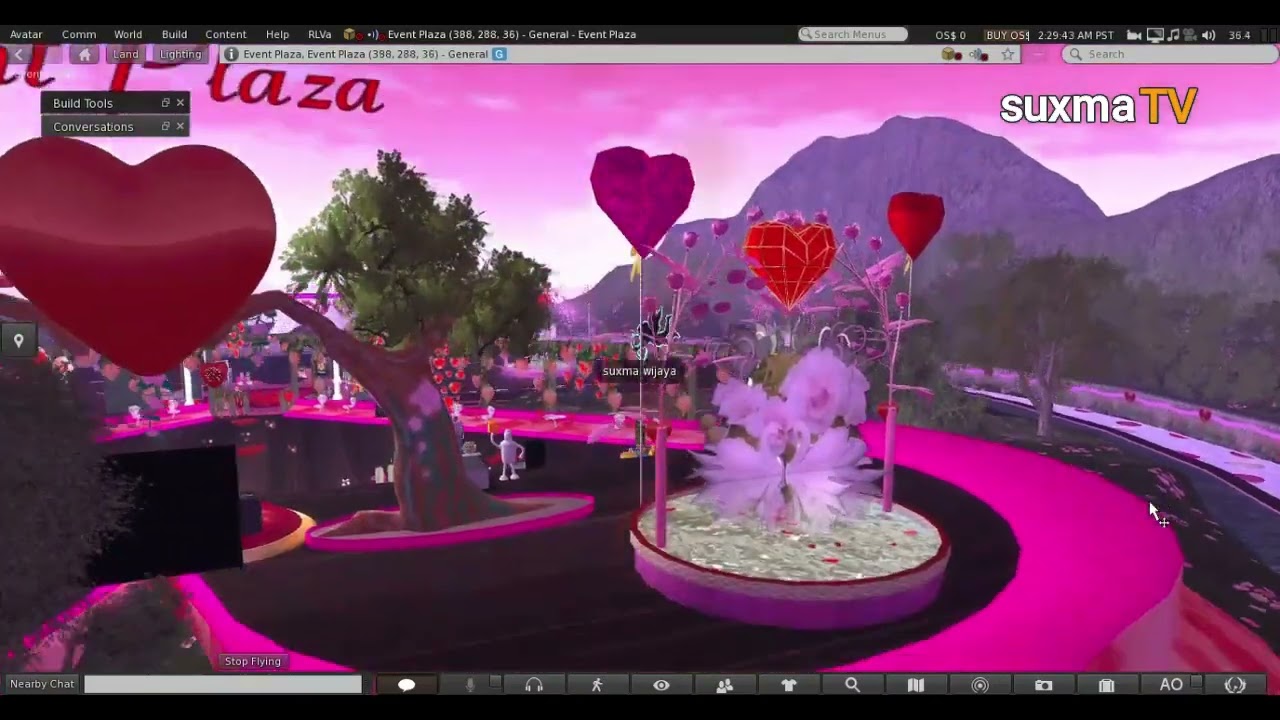Image resolution: width=1280 pixels, height=720 pixels.
Task: Click the Home button in navigation bar
Action: tap(84, 54)
